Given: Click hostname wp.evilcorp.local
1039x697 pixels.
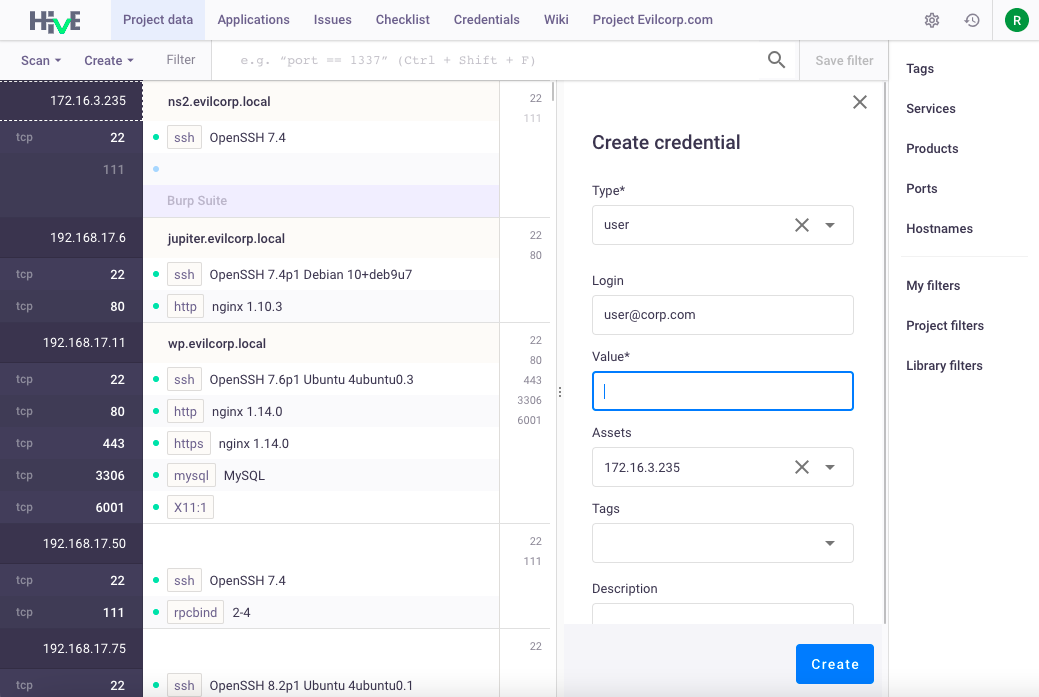Looking at the screenshot, I should (217, 344).
